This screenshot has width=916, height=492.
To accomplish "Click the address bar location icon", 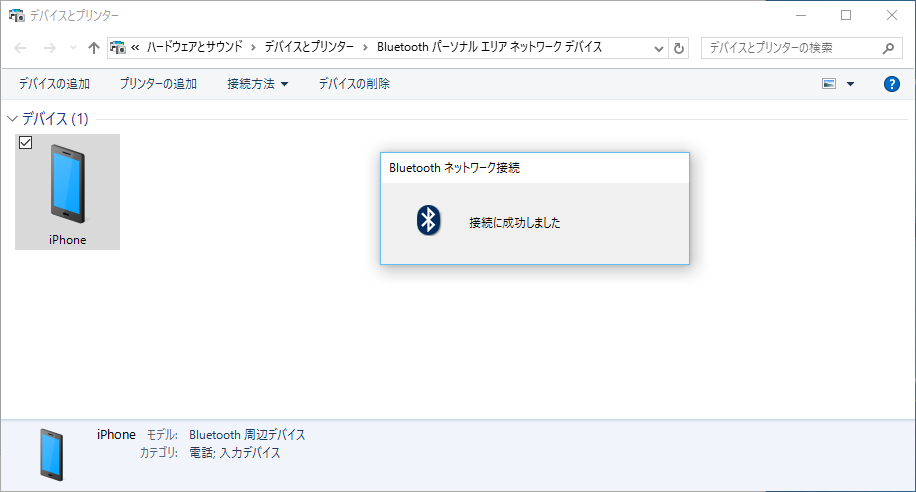I will (x=118, y=47).
